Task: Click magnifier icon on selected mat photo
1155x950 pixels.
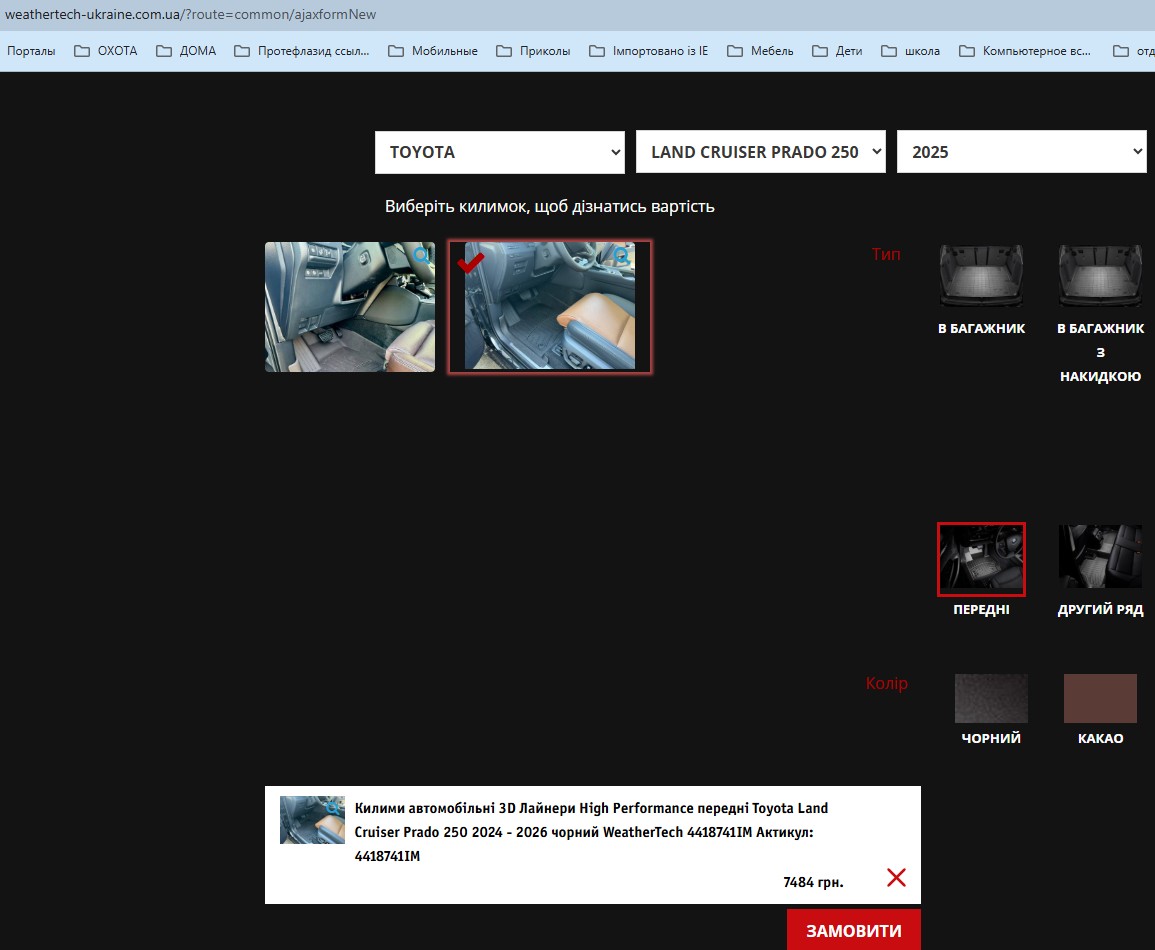Action: pyautogui.click(x=622, y=256)
